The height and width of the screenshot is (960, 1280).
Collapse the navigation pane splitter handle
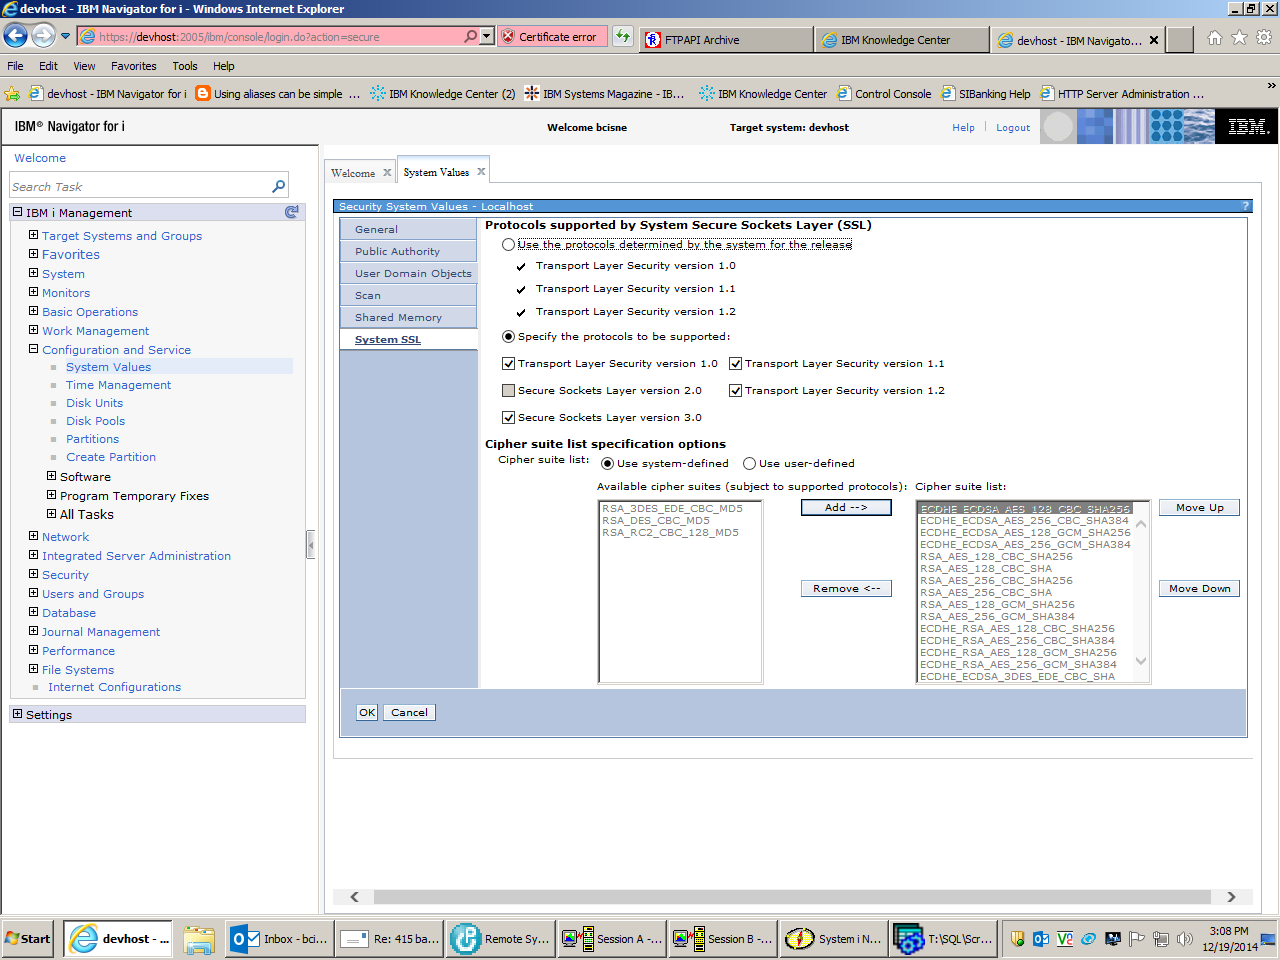click(x=311, y=544)
